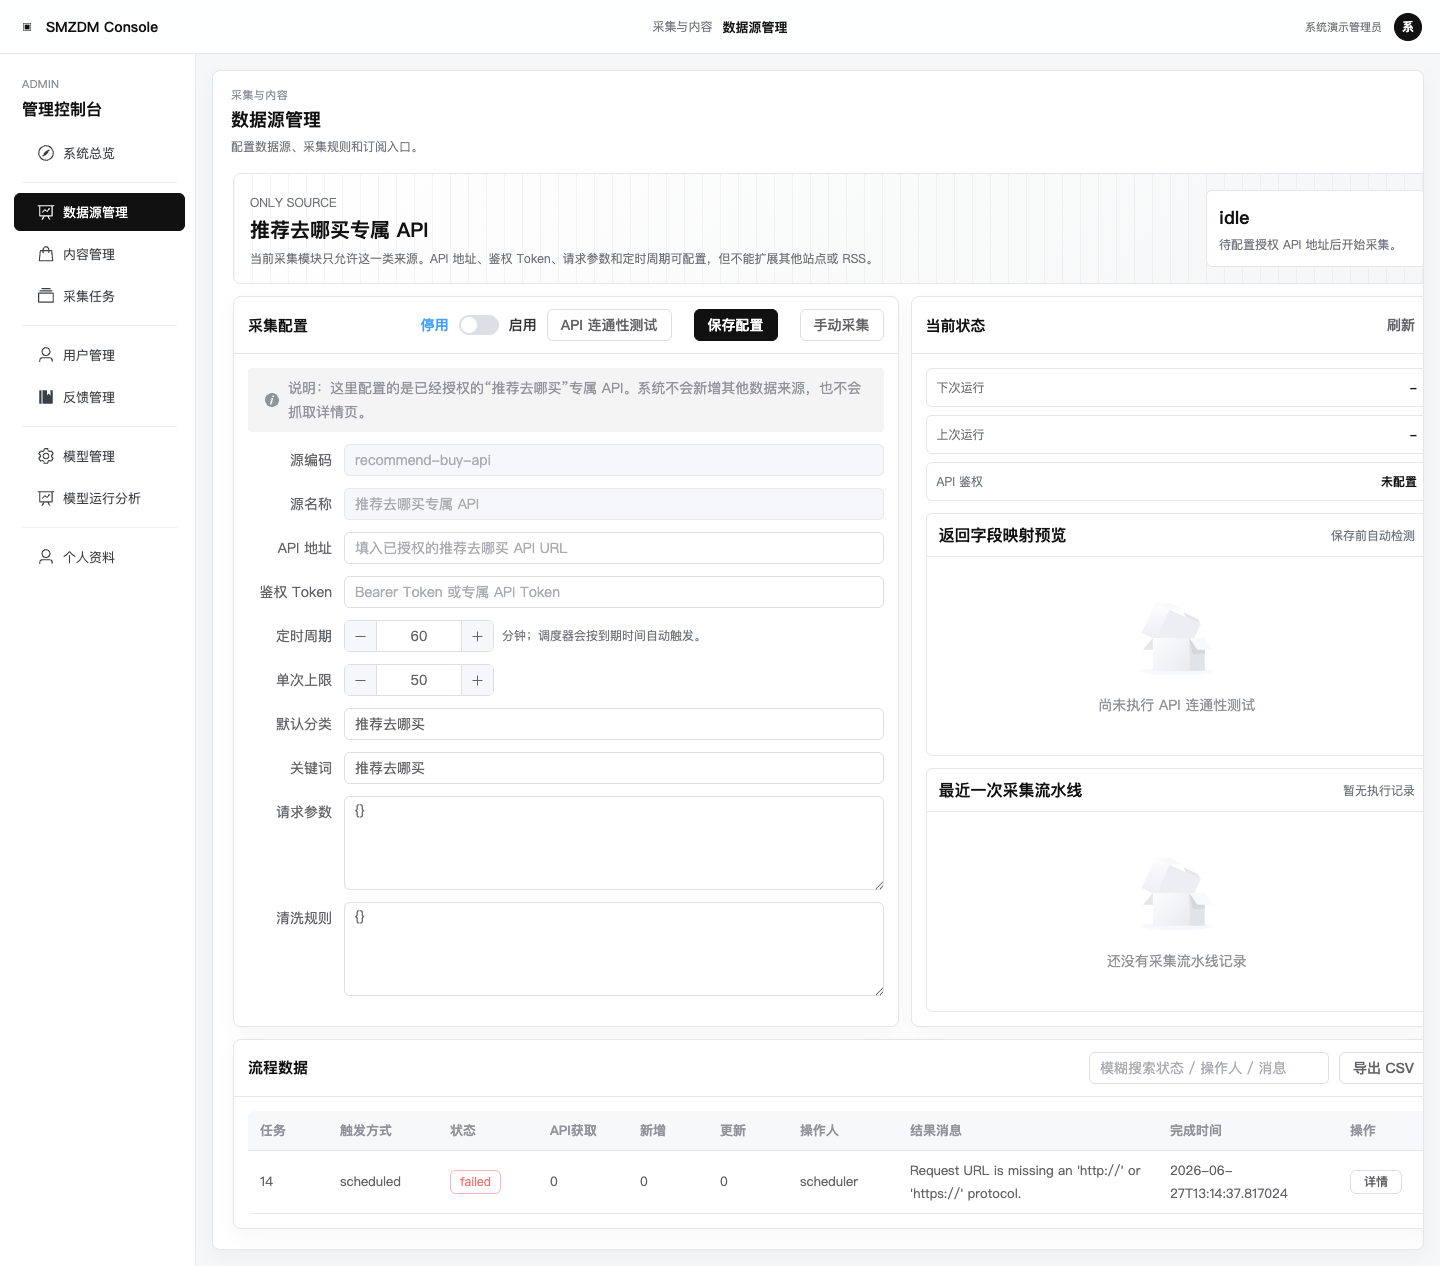The image size is (1440, 1266).
Task: Open 反馈管理 in the sidebar
Action: pyautogui.click(x=99, y=397)
